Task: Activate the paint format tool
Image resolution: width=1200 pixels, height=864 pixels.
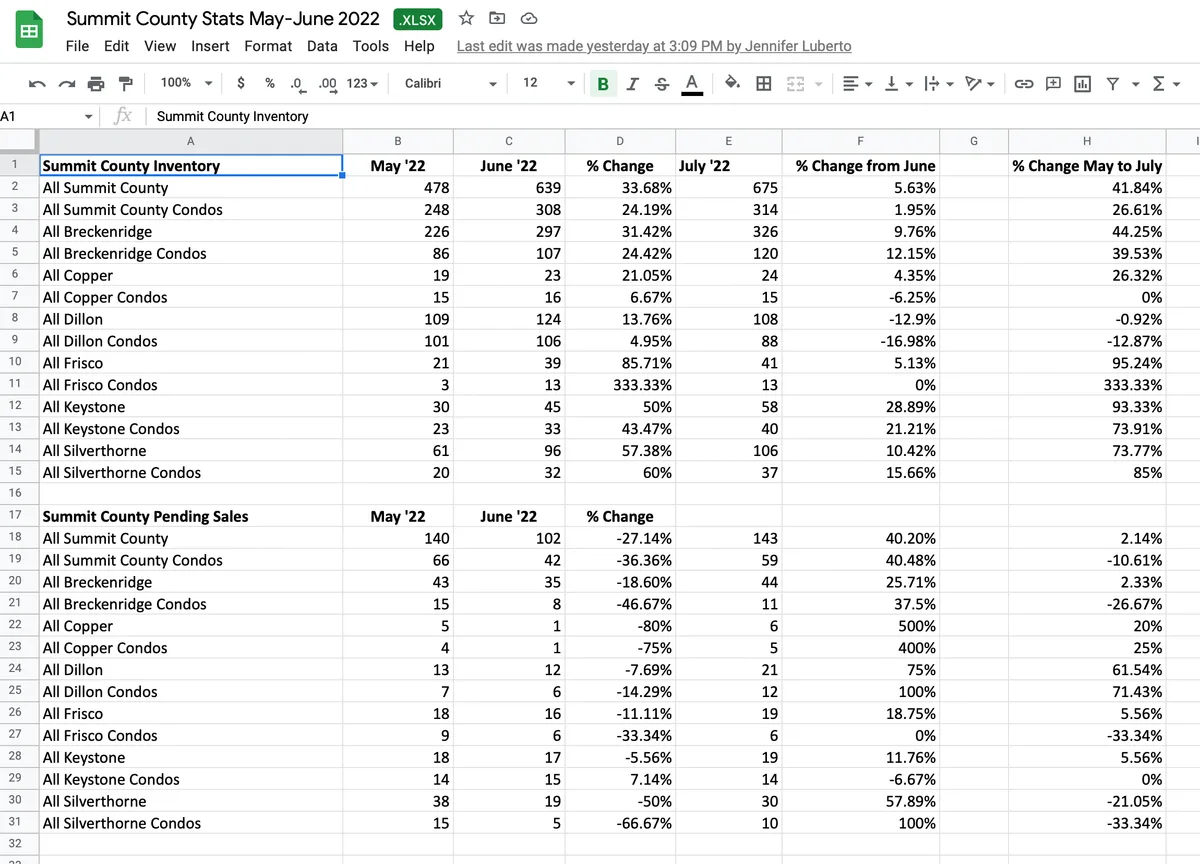Action: 125,83
